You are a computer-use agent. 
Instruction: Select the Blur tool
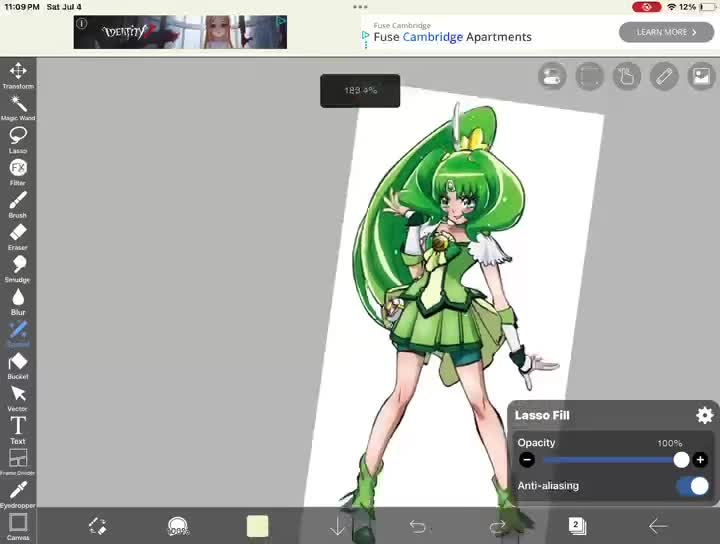click(x=18, y=302)
